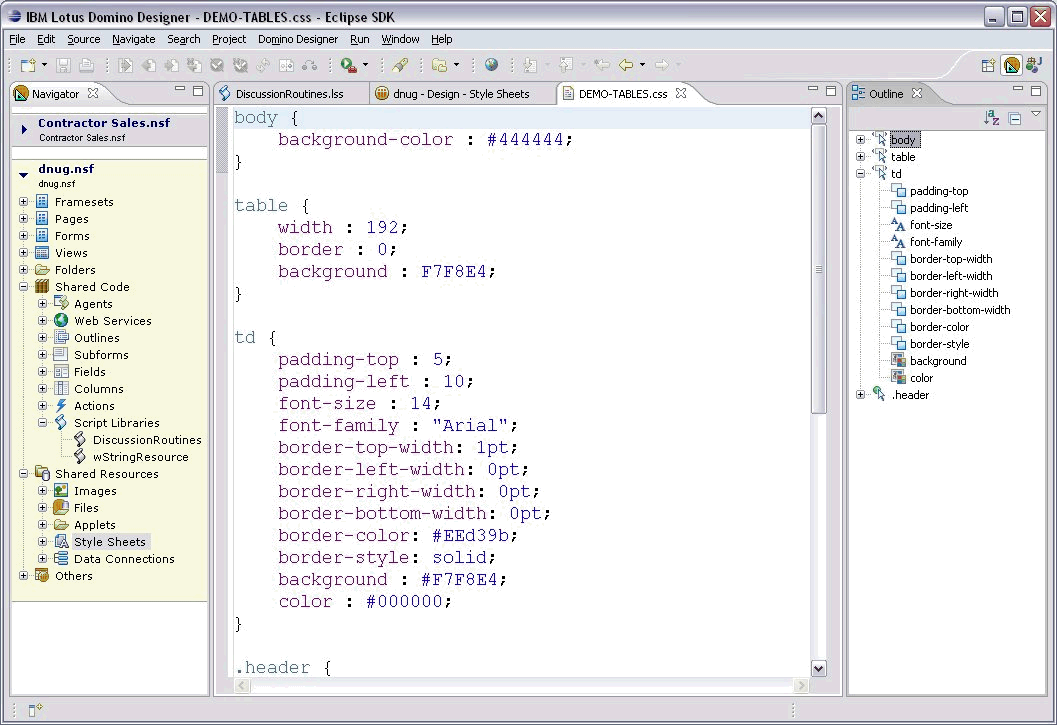Click the status bar icon at bottom left
The image size is (1057, 725).
tap(35, 709)
